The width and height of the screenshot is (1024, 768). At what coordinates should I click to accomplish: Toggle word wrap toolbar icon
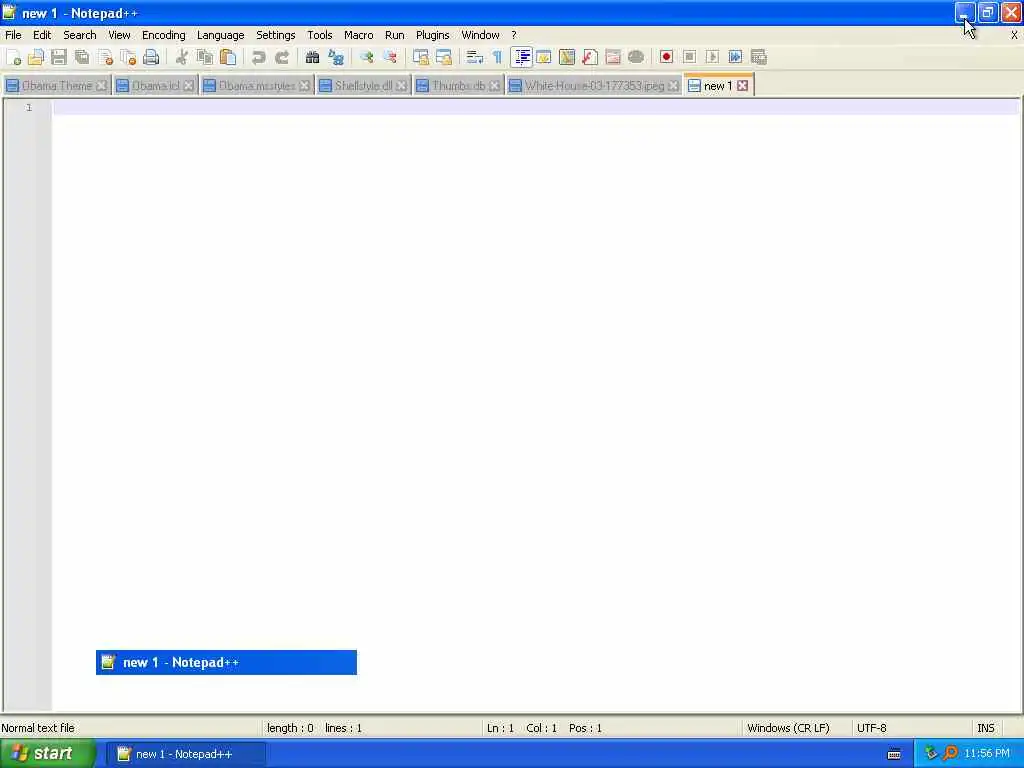(x=475, y=57)
